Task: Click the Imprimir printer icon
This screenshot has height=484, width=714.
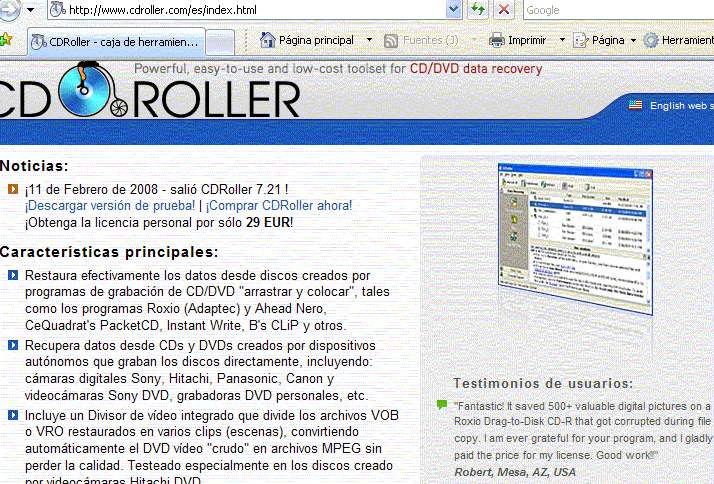Action: pyautogui.click(x=497, y=41)
